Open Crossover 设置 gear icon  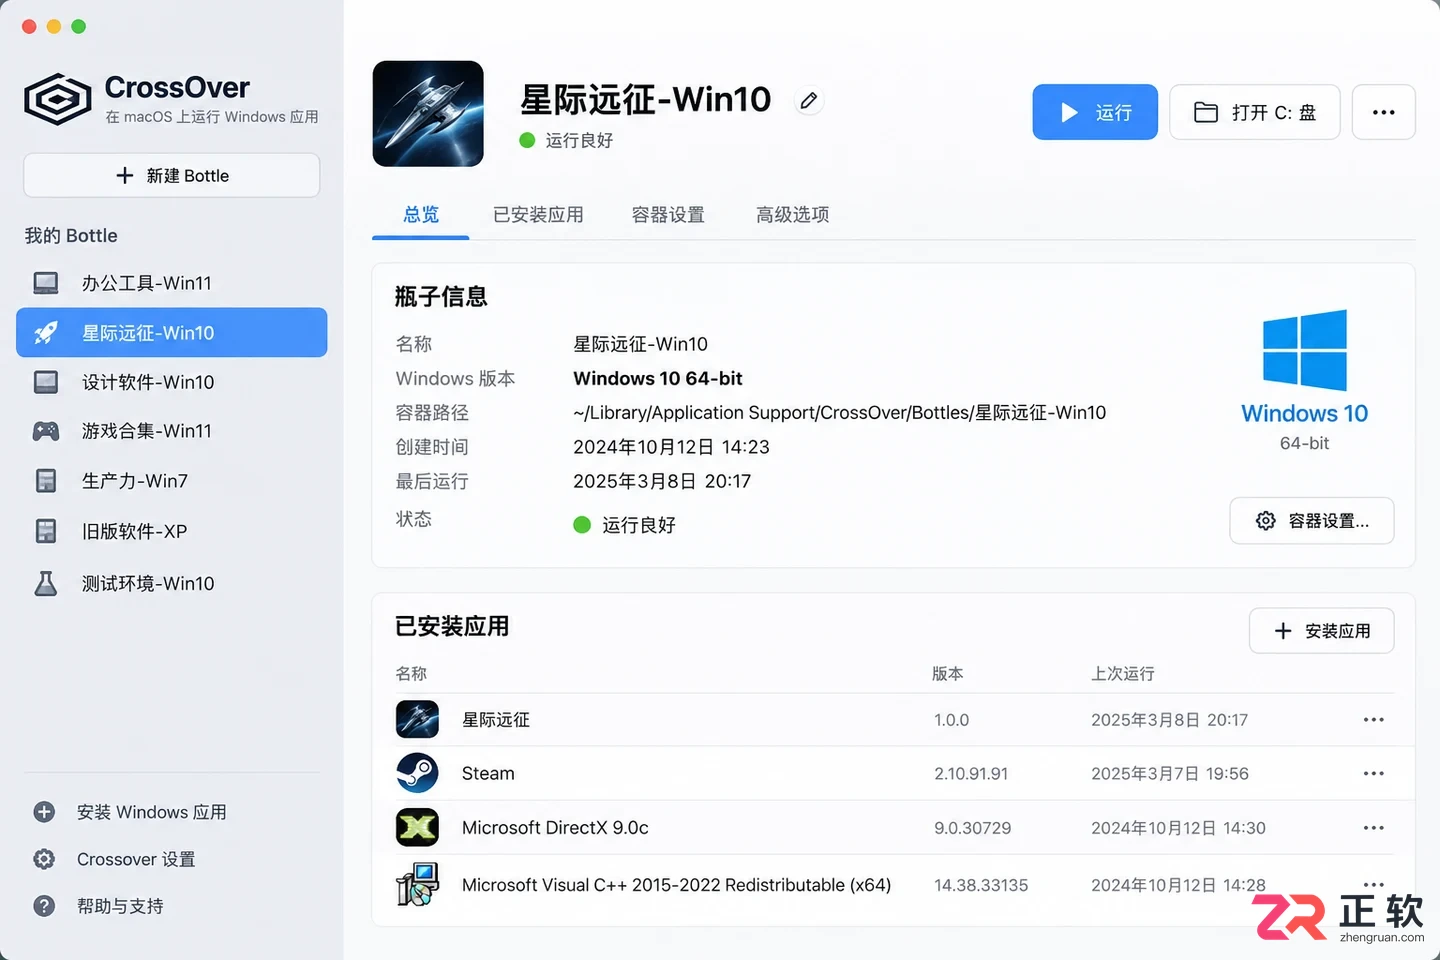pos(44,859)
